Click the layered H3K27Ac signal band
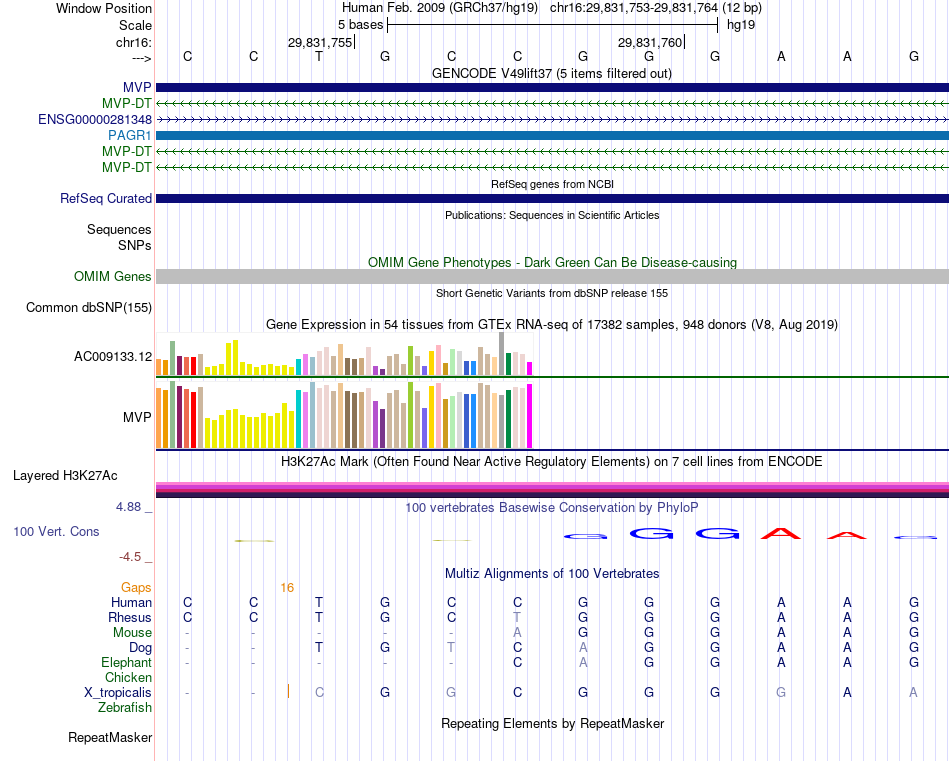Image resolution: width=950 pixels, height=761 pixels. click(552, 490)
